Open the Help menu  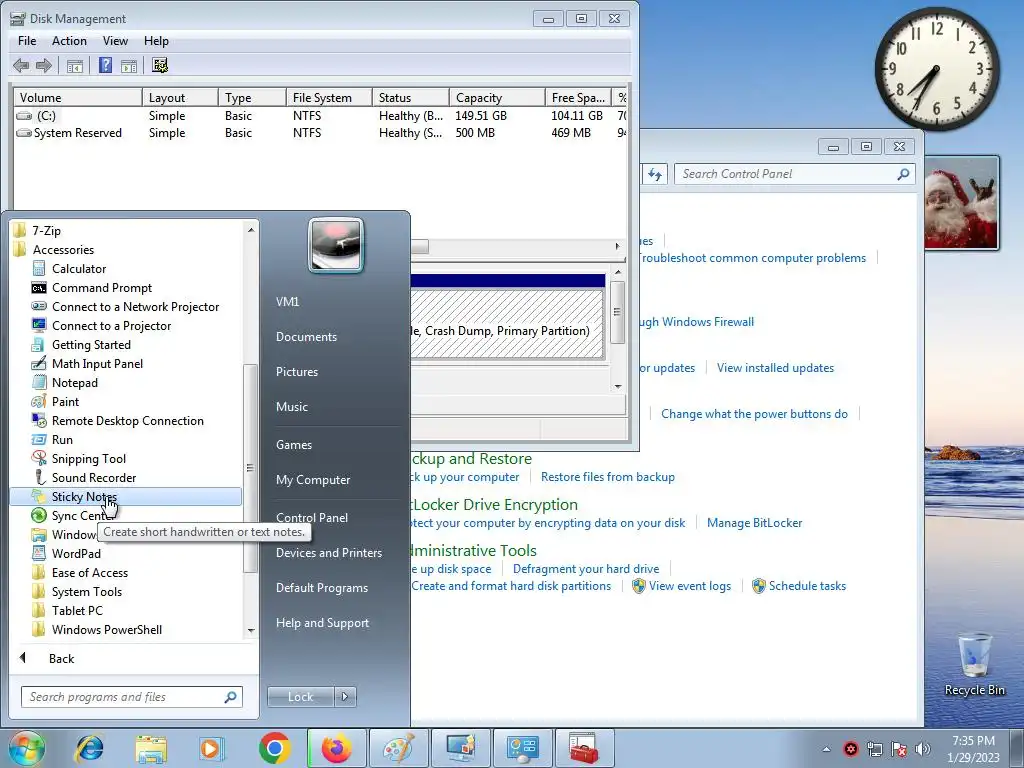(156, 40)
